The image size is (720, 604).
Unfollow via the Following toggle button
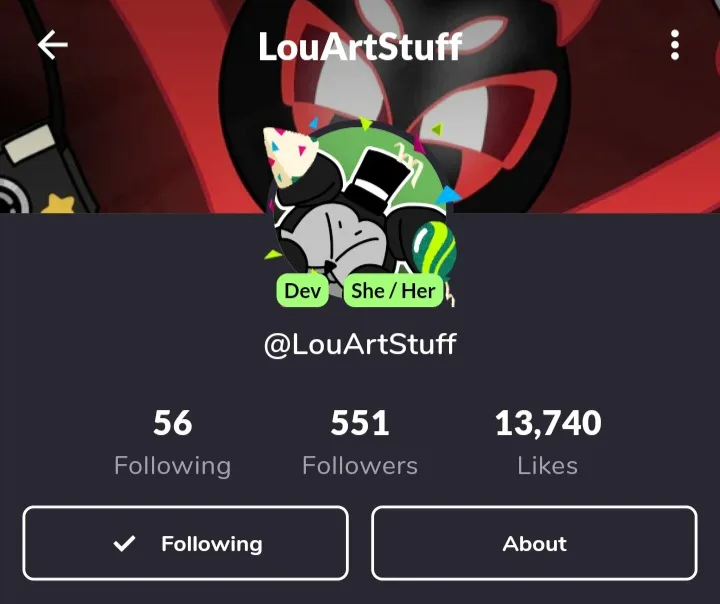[186, 543]
